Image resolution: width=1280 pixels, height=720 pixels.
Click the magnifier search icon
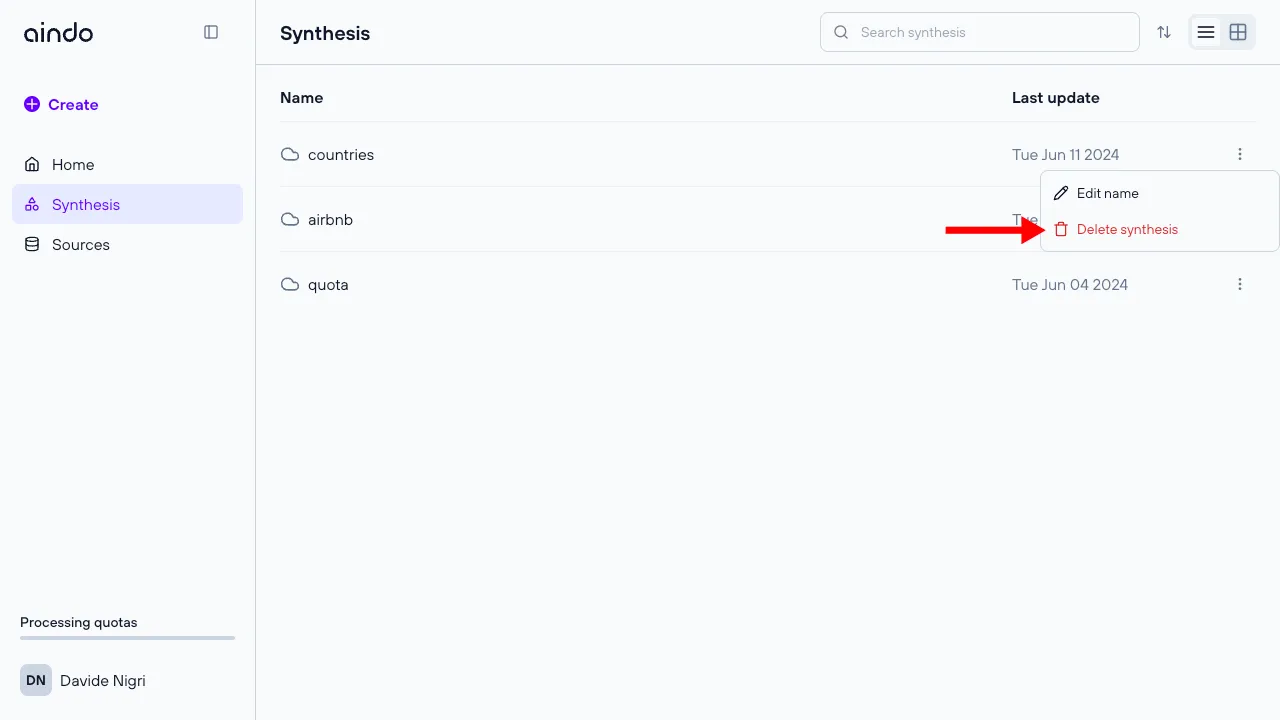point(841,32)
